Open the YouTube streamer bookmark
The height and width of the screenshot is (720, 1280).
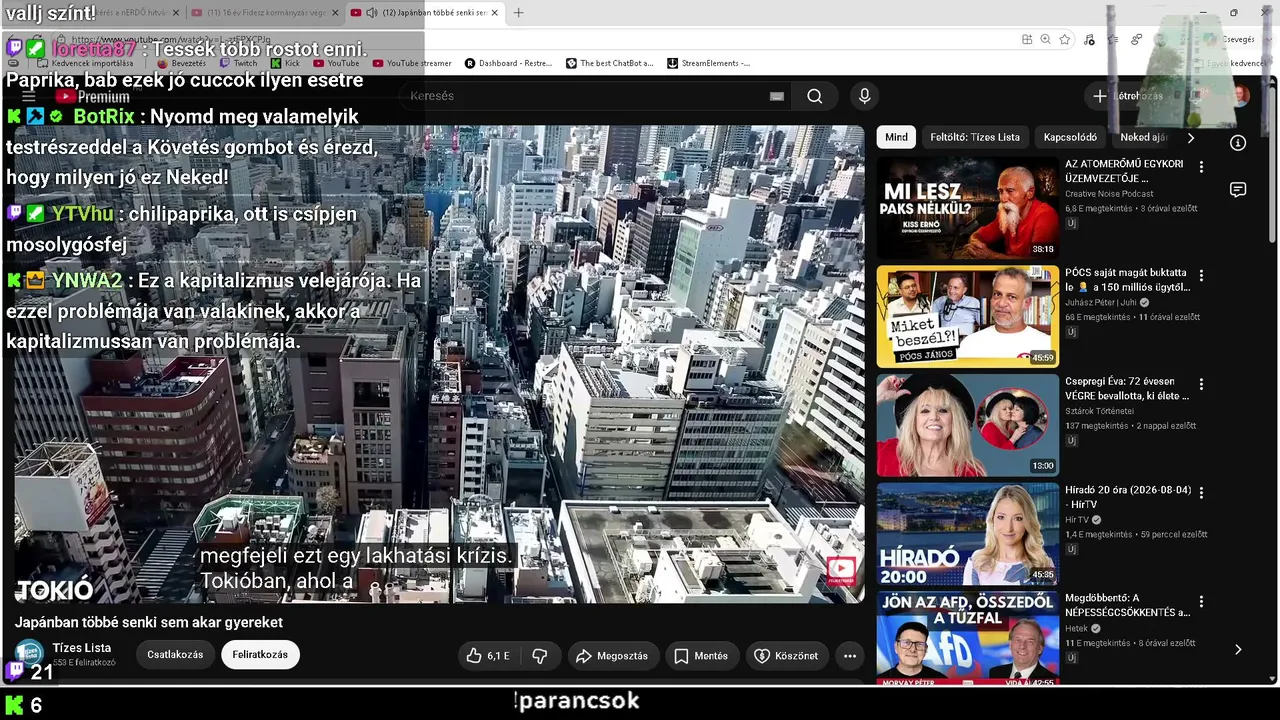[412, 63]
